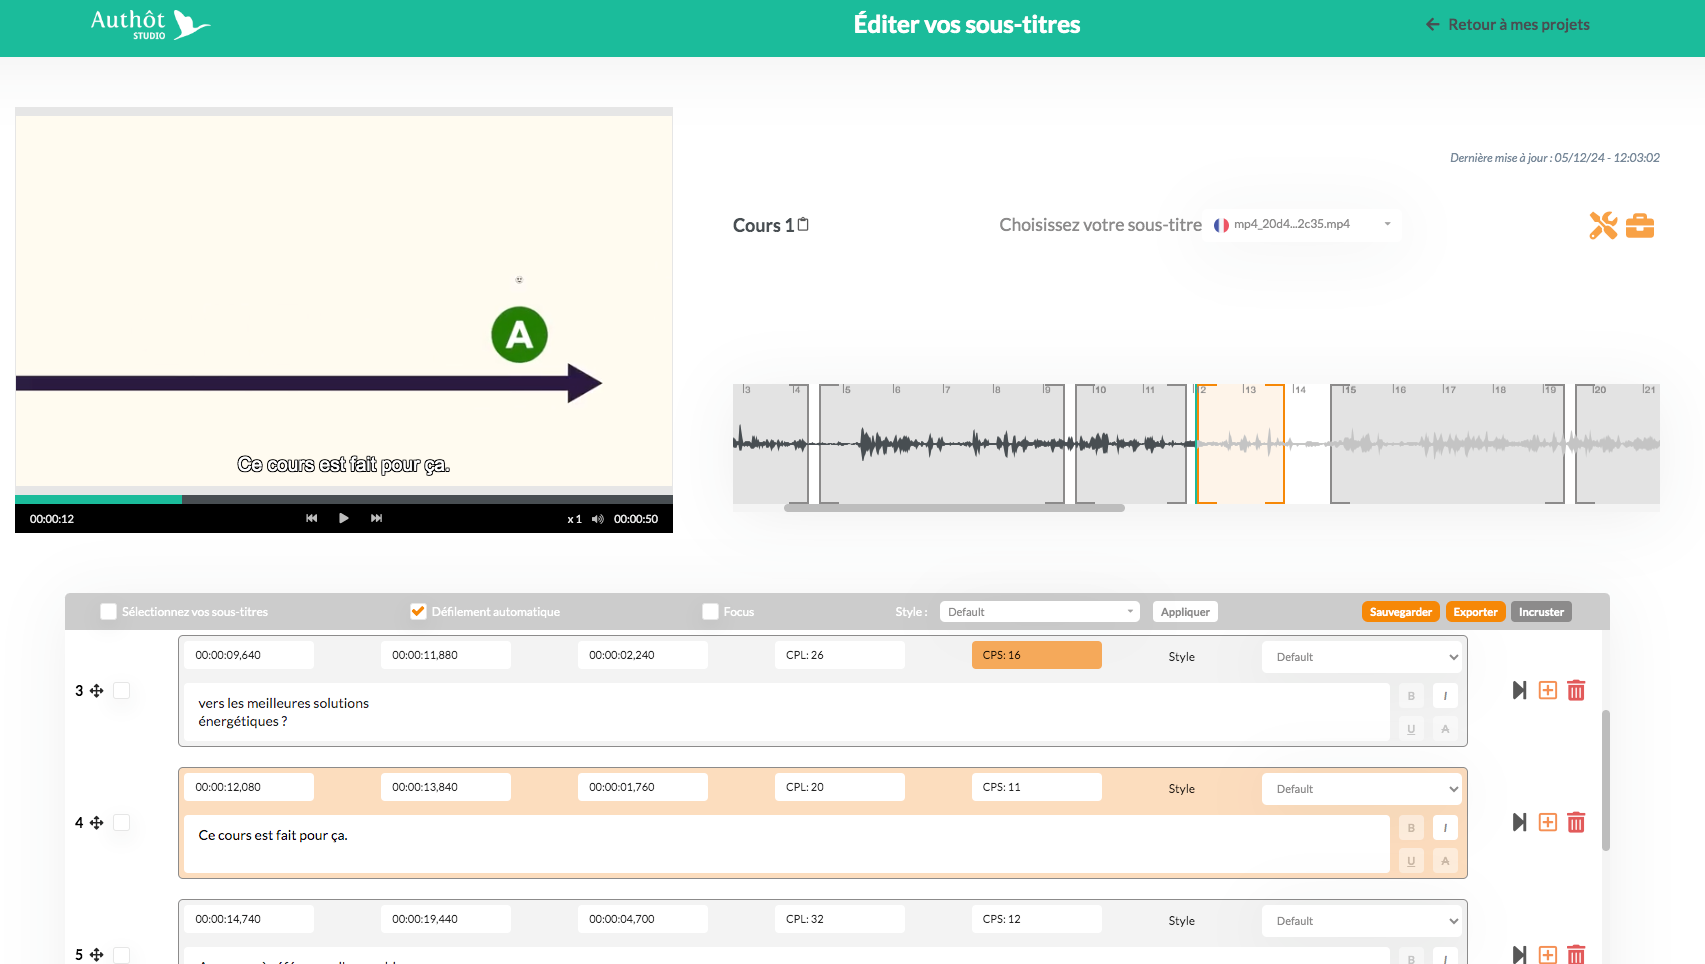The height and width of the screenshot is (964, 1705).
Task: Select the highlighted waveform segment at marker 13
Action: pyautogui.click(x=1240, y=444)
